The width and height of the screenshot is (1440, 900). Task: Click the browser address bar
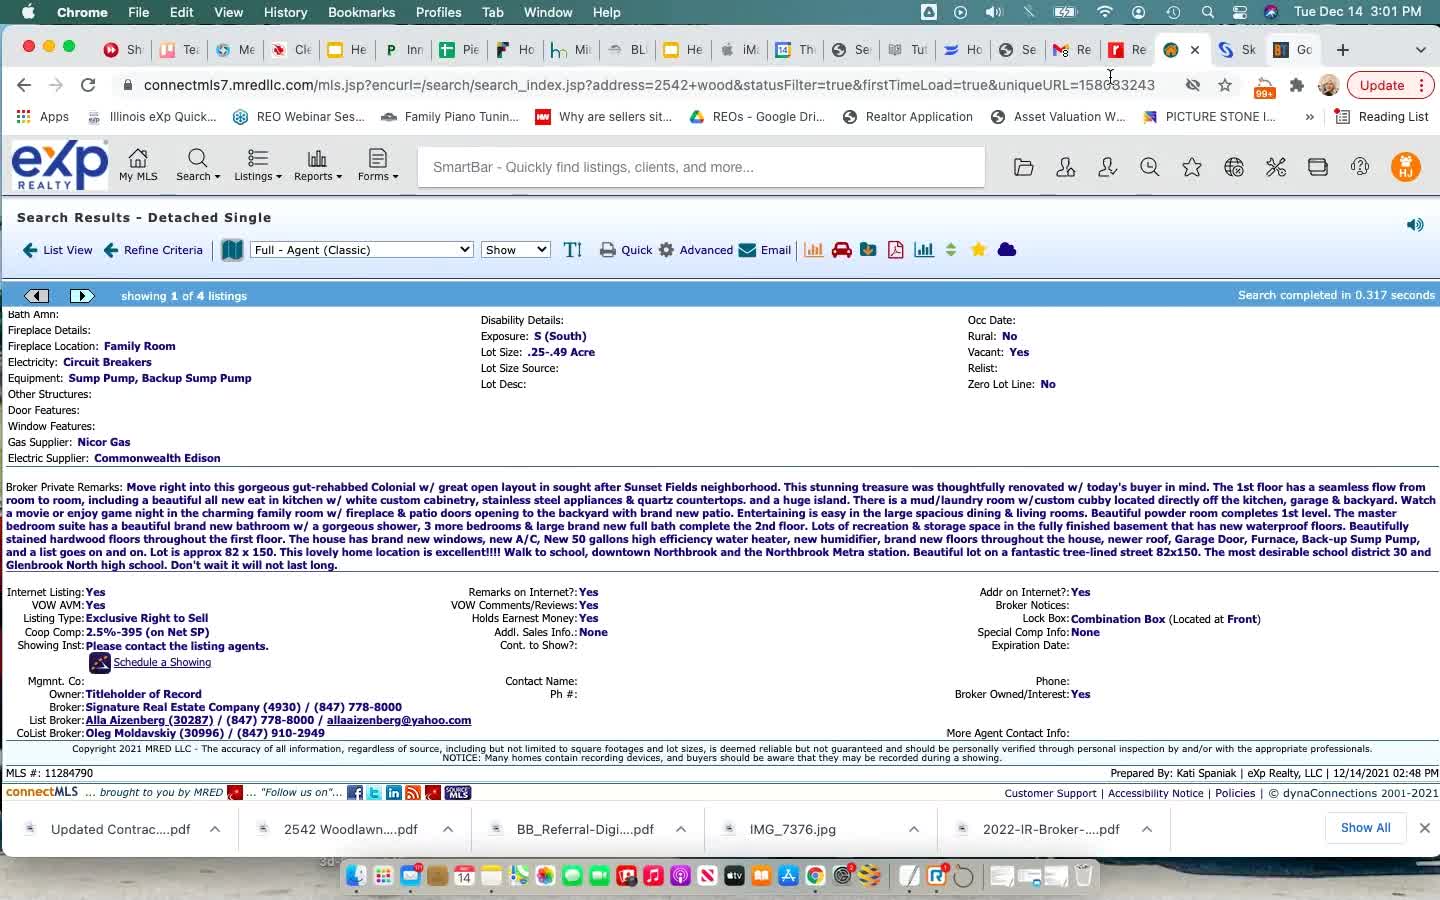pos(648,85)
